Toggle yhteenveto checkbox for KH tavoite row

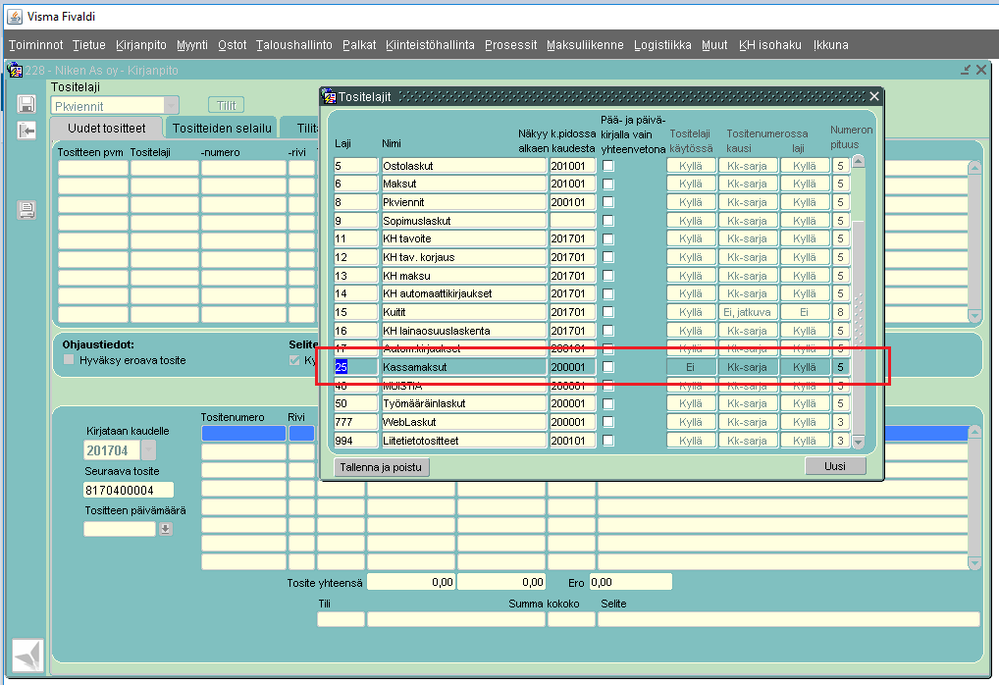(608, 239)
